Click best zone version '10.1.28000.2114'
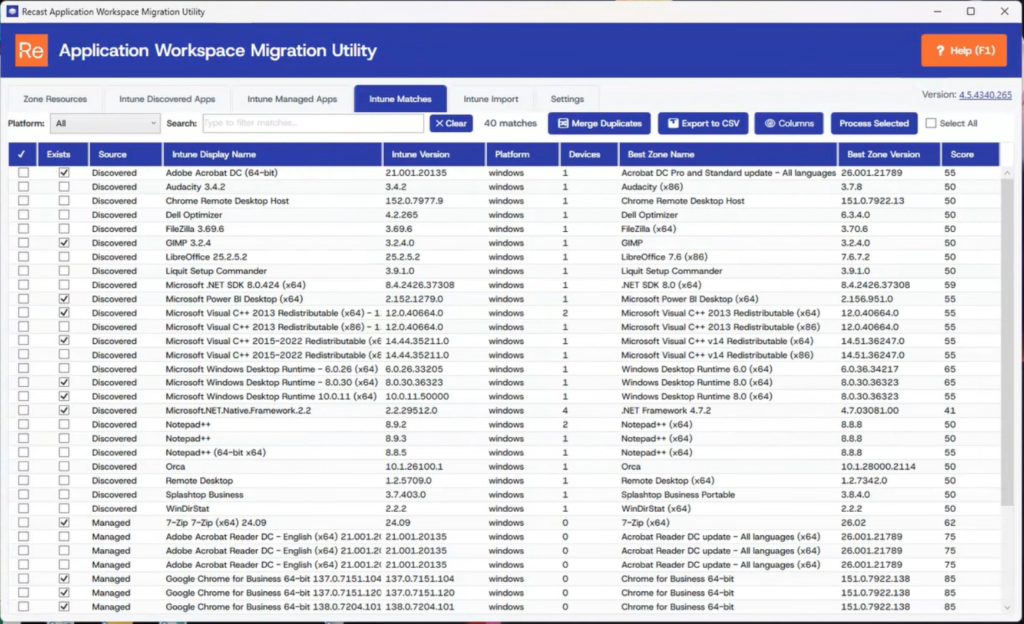 coord(878,467)
